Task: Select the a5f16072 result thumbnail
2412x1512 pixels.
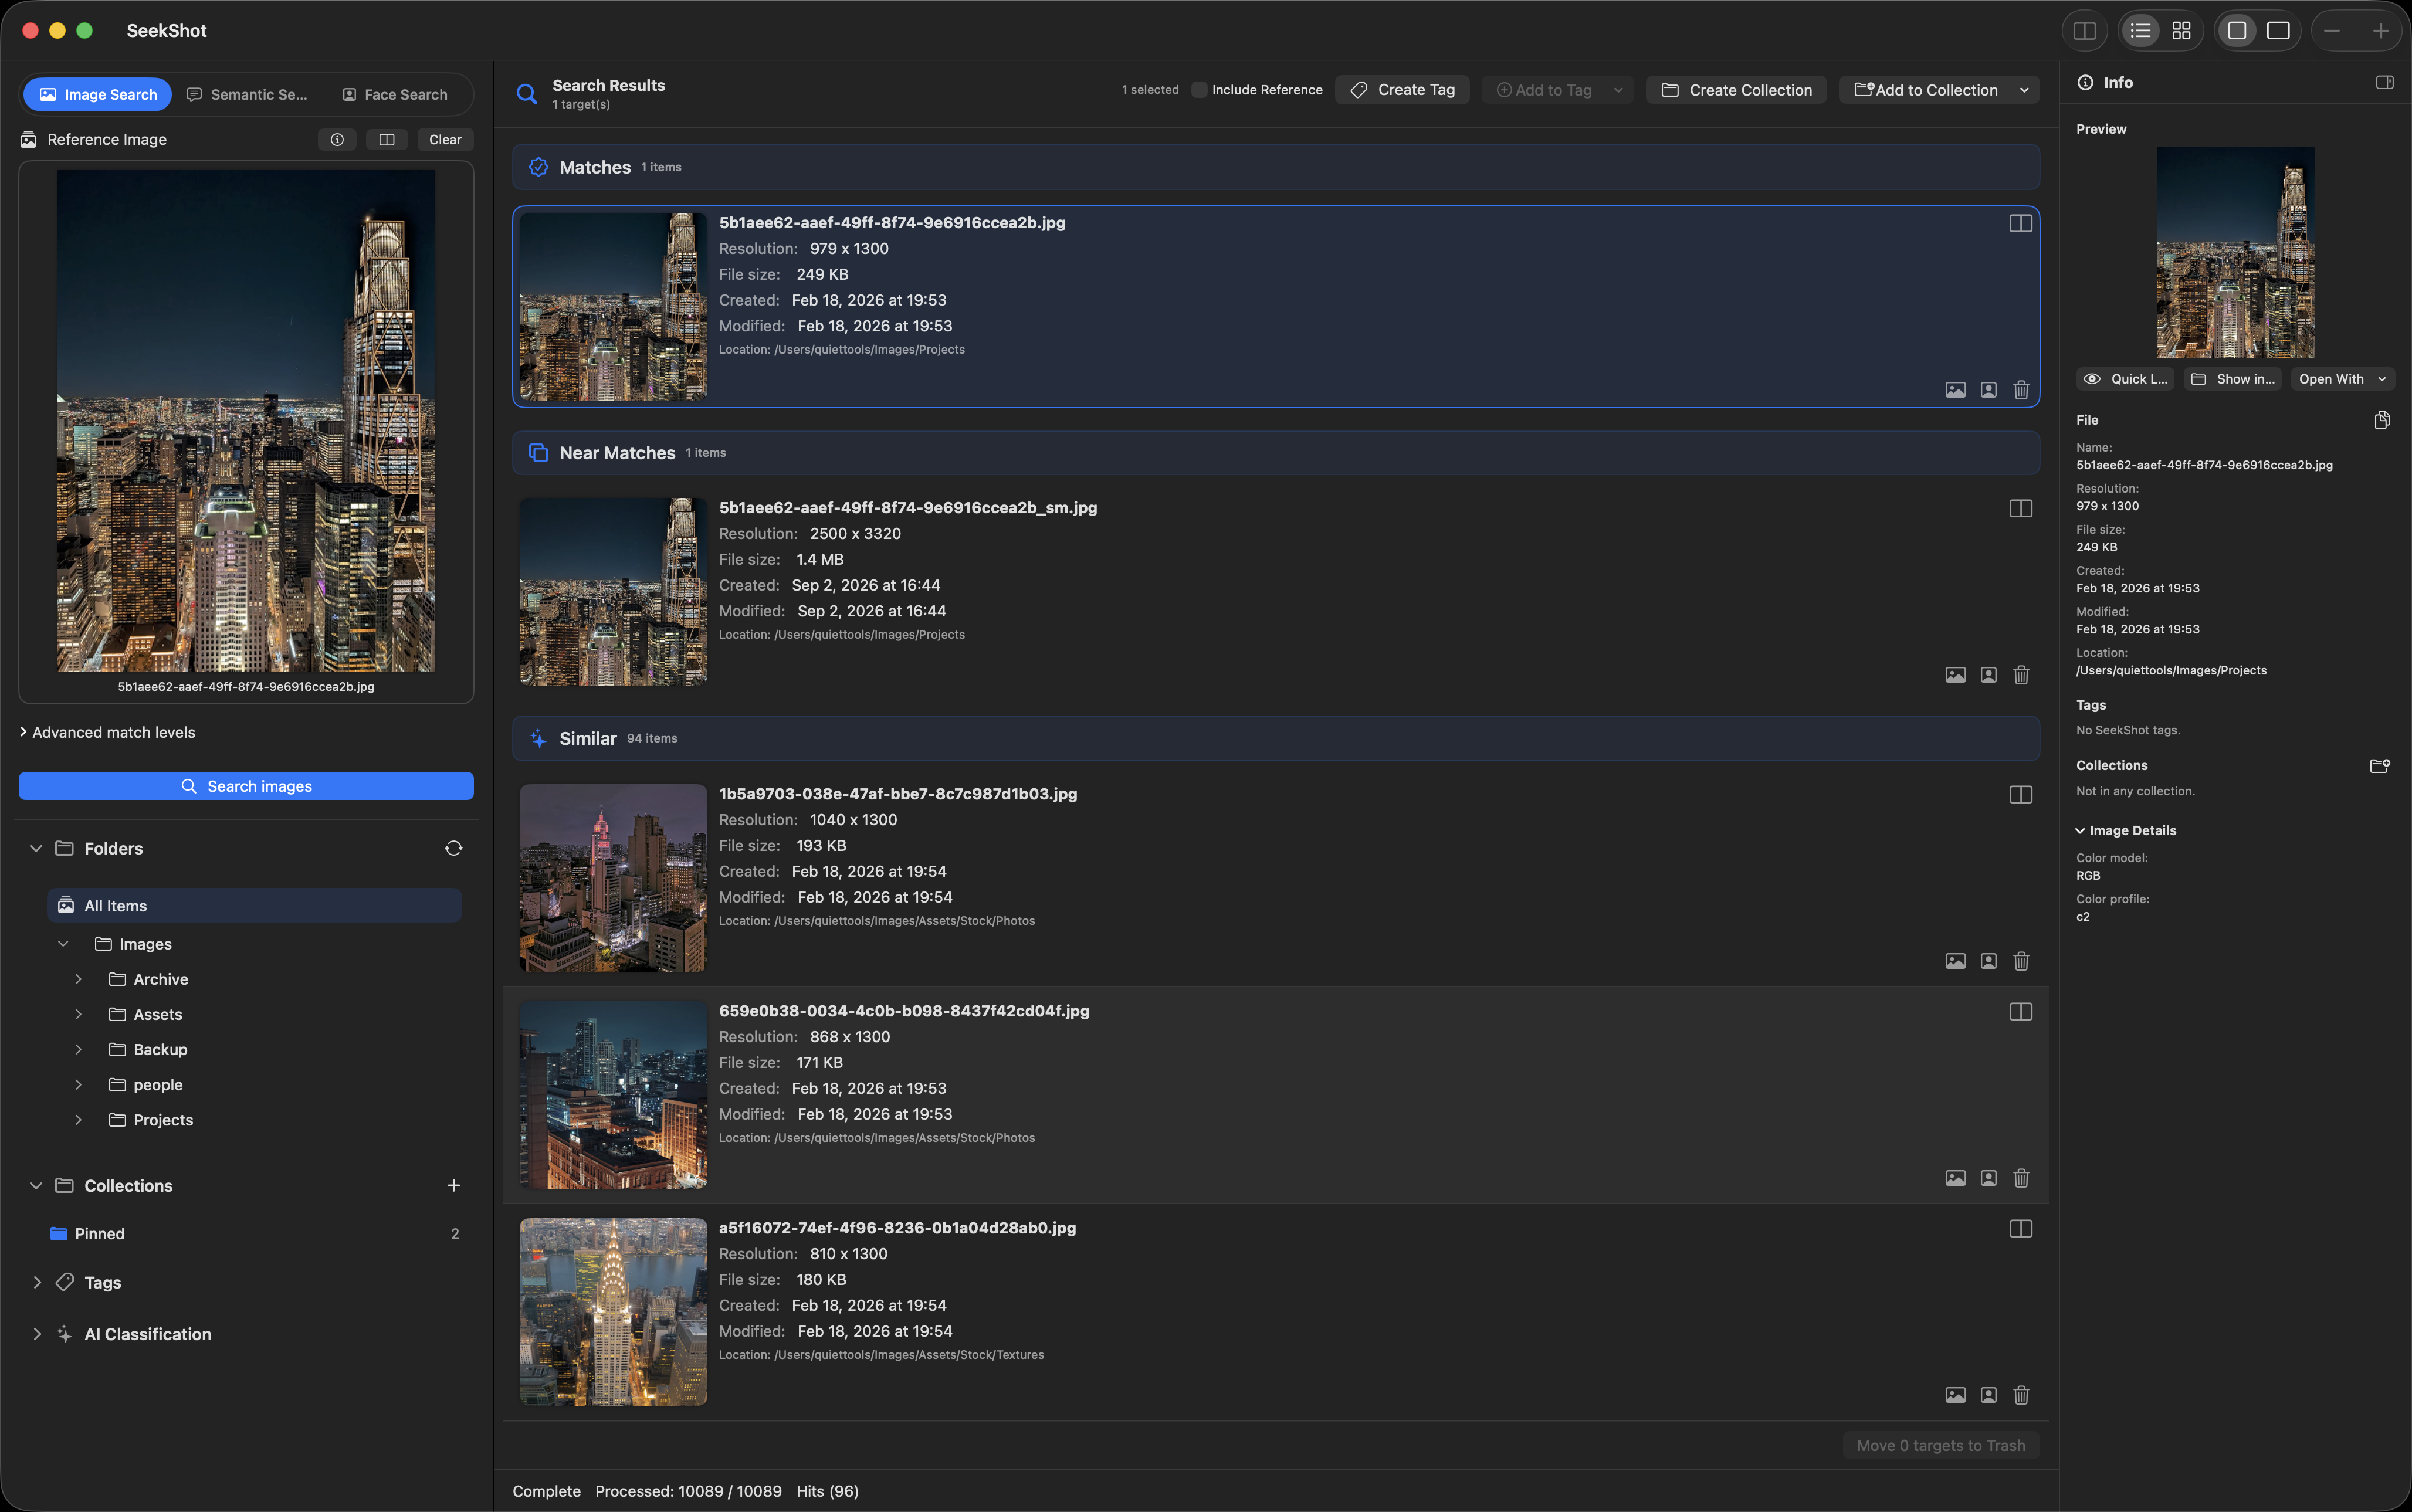Action: pyautogui.click(x=613, y=1312)
